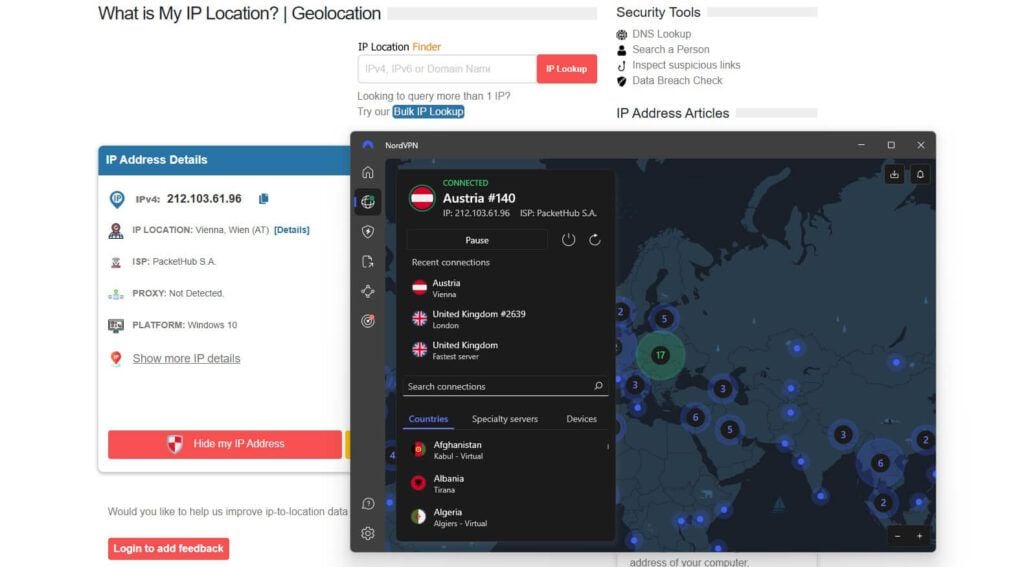Open Inspect suspicious links tool
The height and width of the screenshot is (567, 1024).
pos(686,65)
